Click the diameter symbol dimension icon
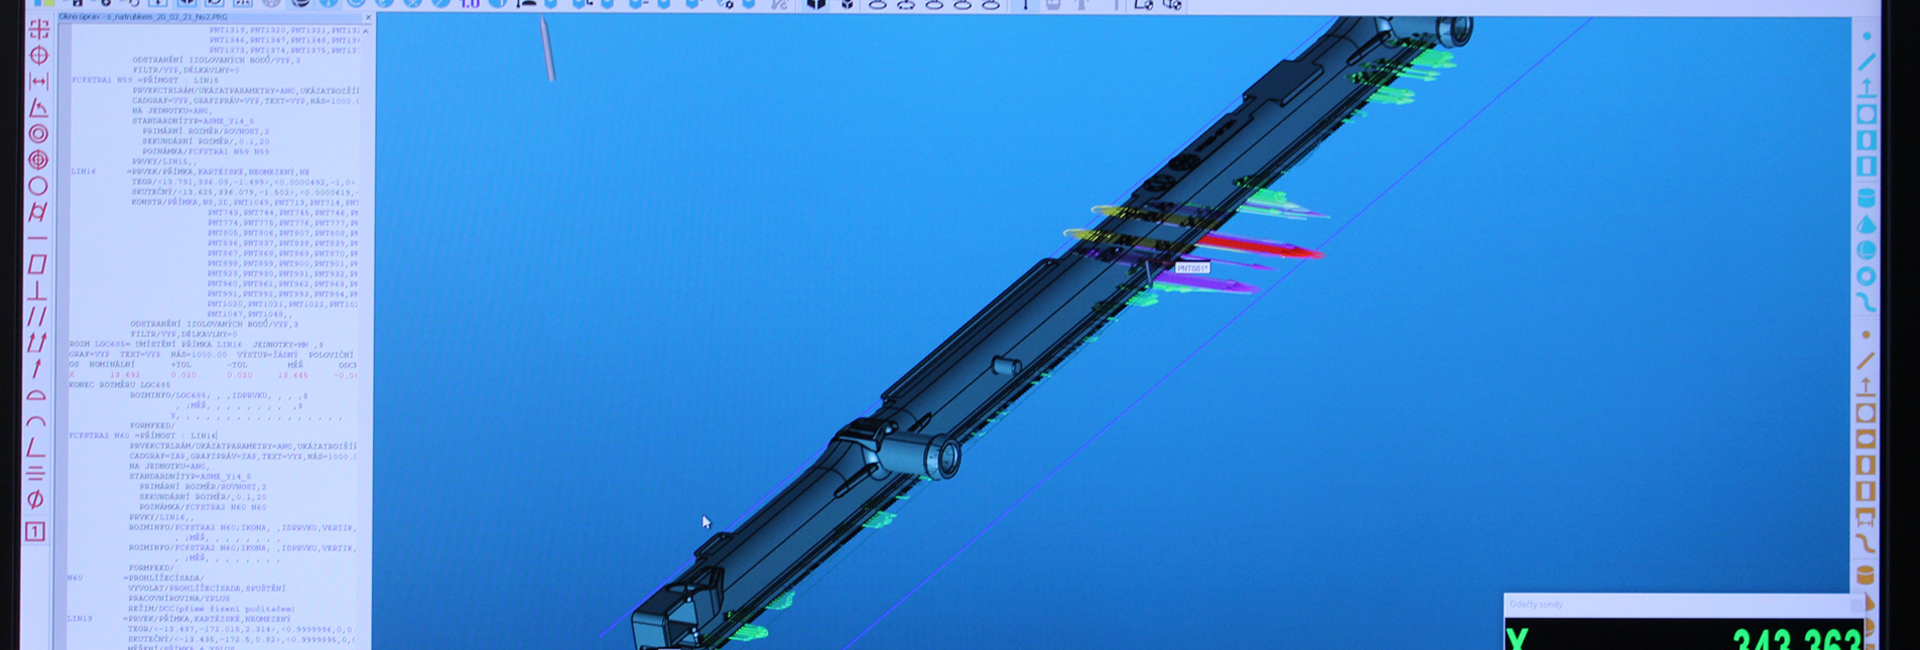 pyautogui.click(x=35, y=499)
